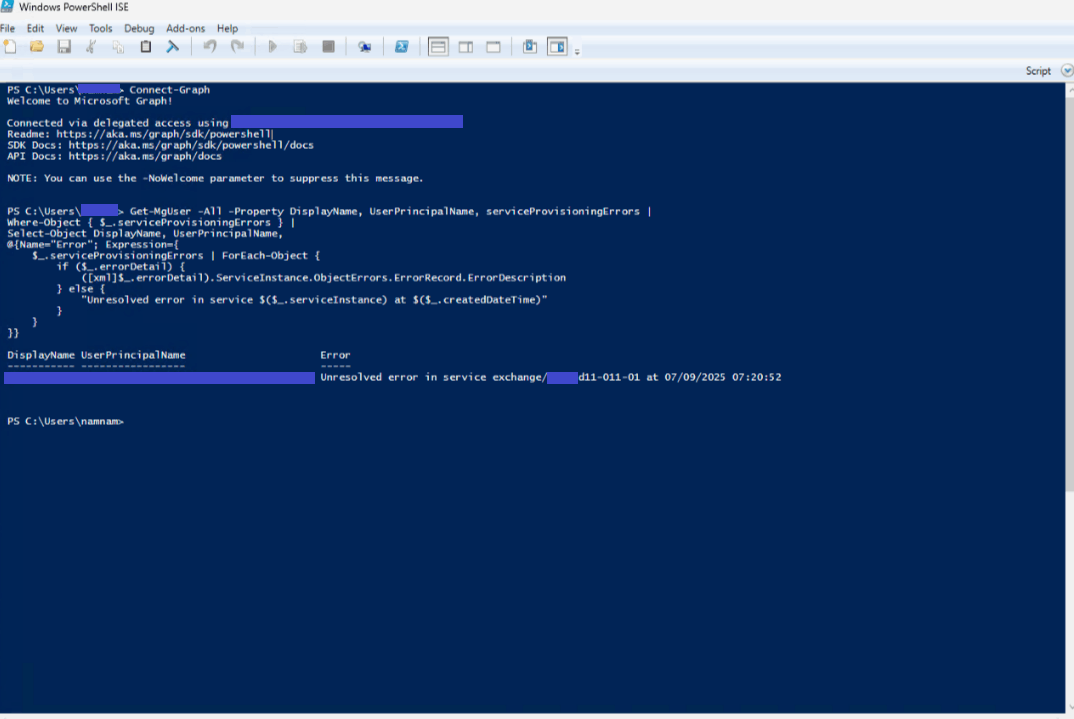Switch script pane to right layout

click(466, 46)
